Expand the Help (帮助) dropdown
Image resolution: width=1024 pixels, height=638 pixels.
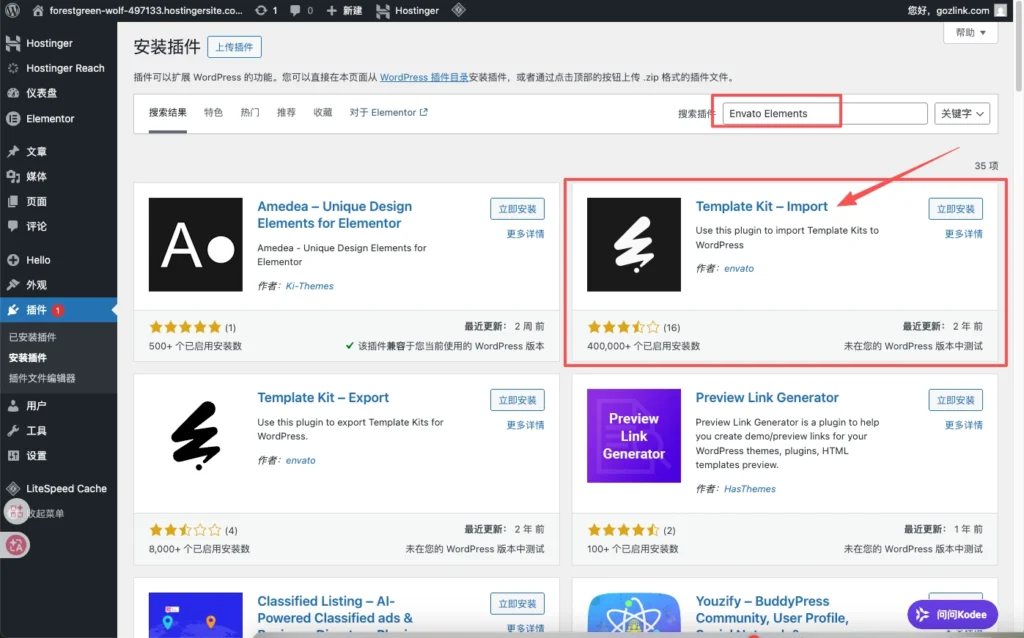970,33
